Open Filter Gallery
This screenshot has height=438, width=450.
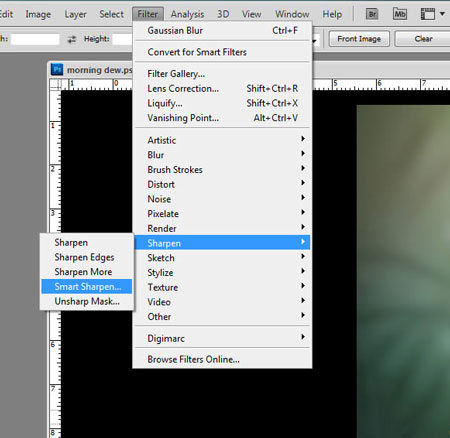coord(222,74)
